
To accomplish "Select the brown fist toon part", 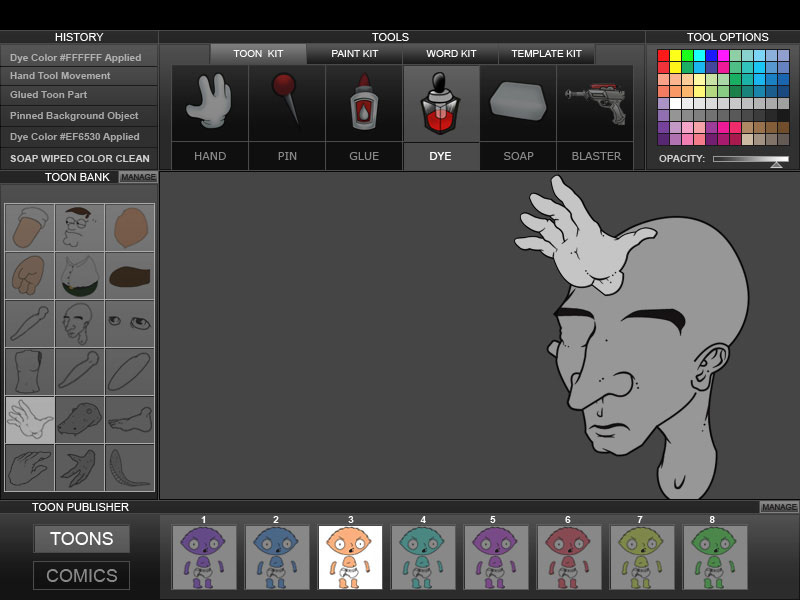I will click(30, 276).
